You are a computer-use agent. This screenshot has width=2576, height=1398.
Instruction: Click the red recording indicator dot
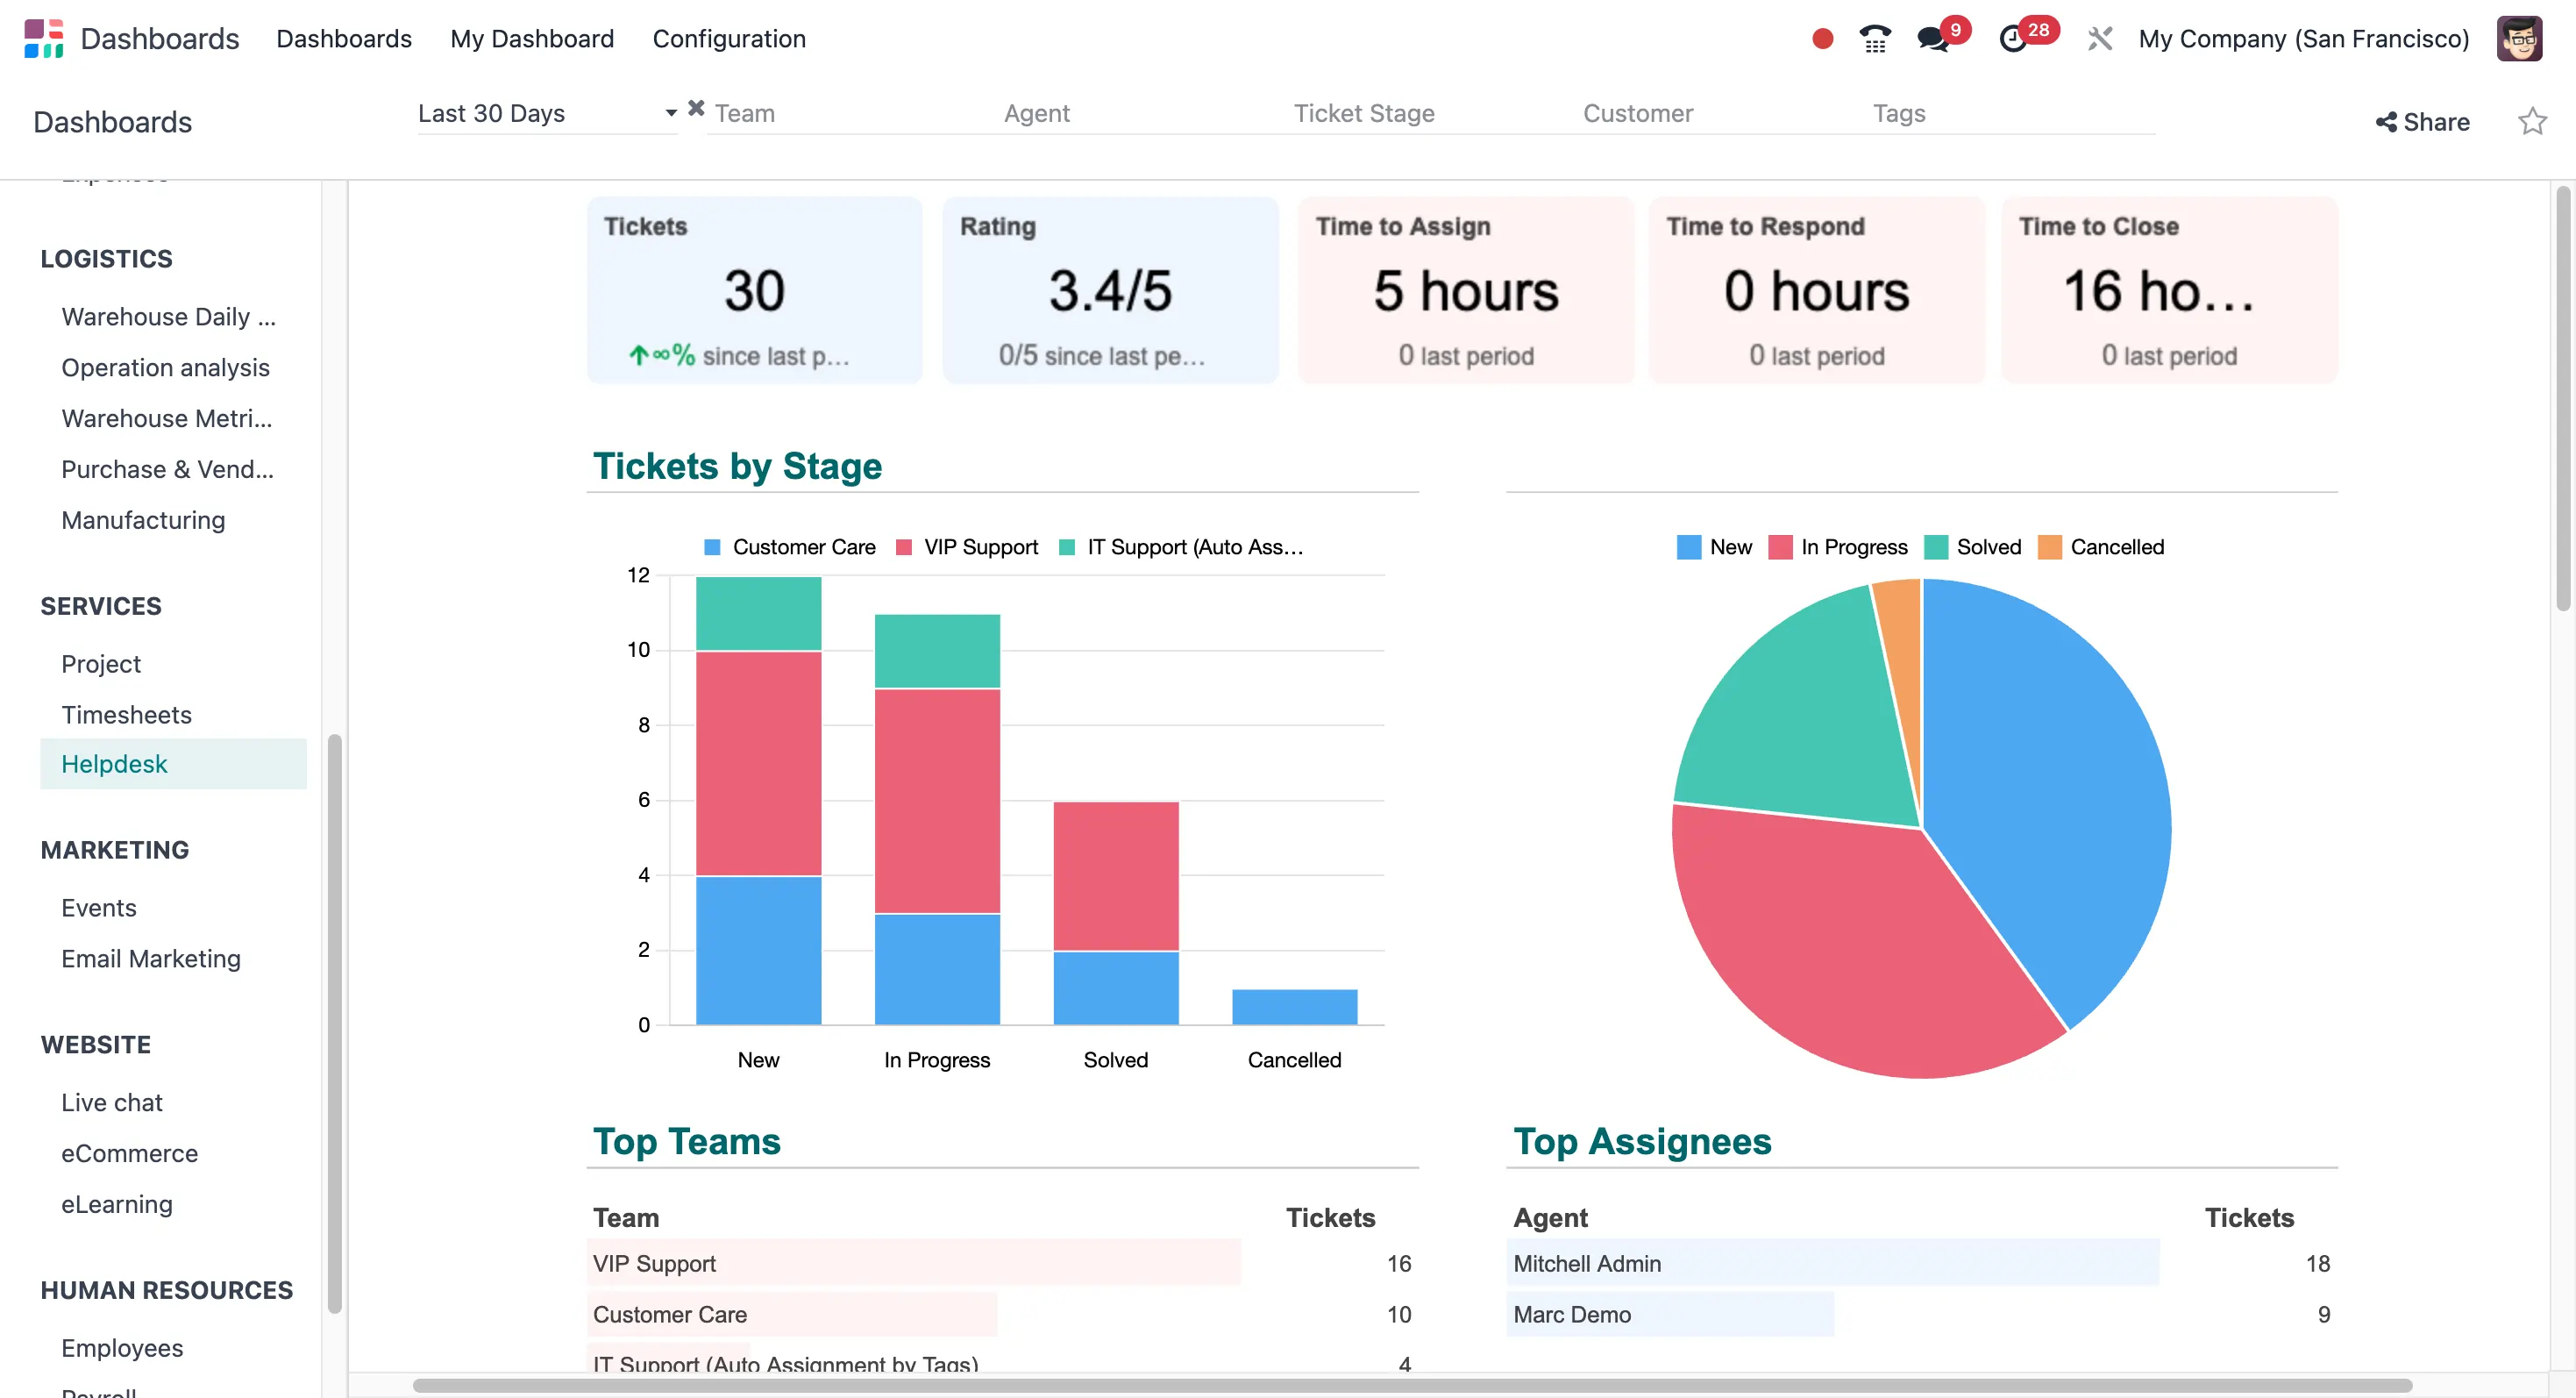[1822, 39]
